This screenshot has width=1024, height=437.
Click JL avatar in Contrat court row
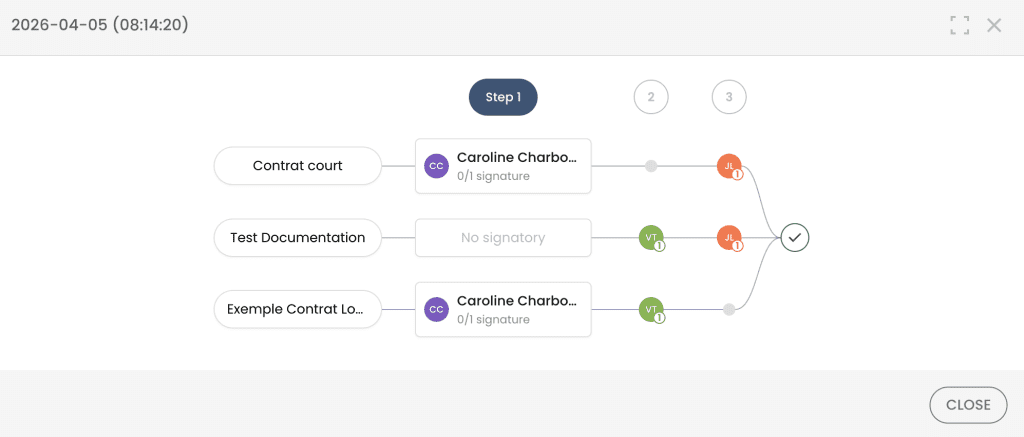pyautogui.click(x=729, y=166)
